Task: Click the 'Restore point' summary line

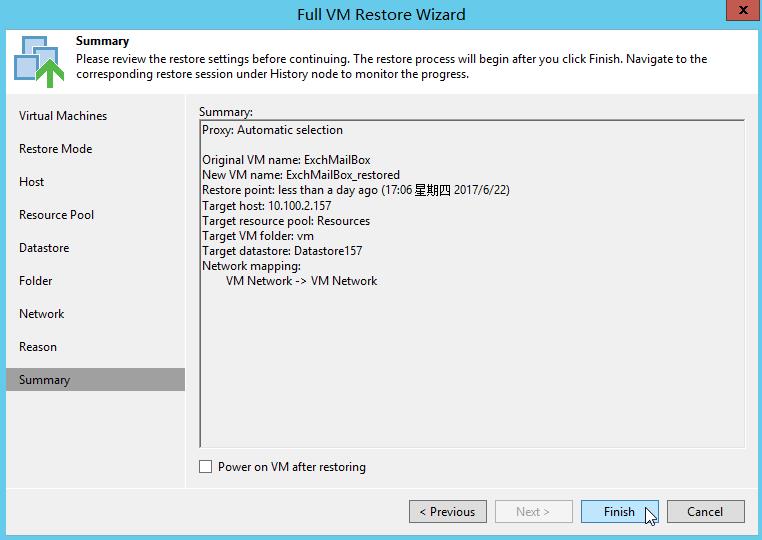Action: (356, 190)
